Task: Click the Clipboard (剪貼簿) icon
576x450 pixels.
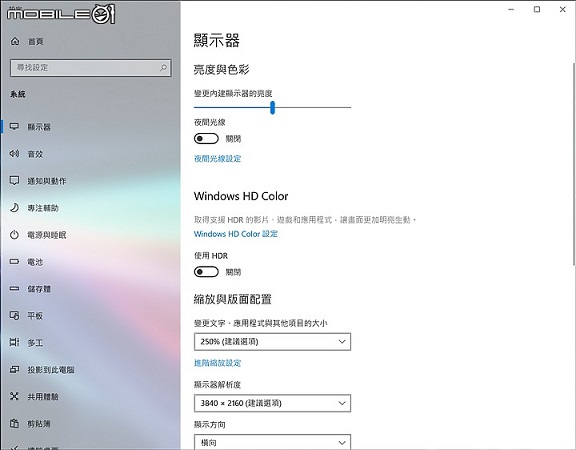Action: point(14,423)
